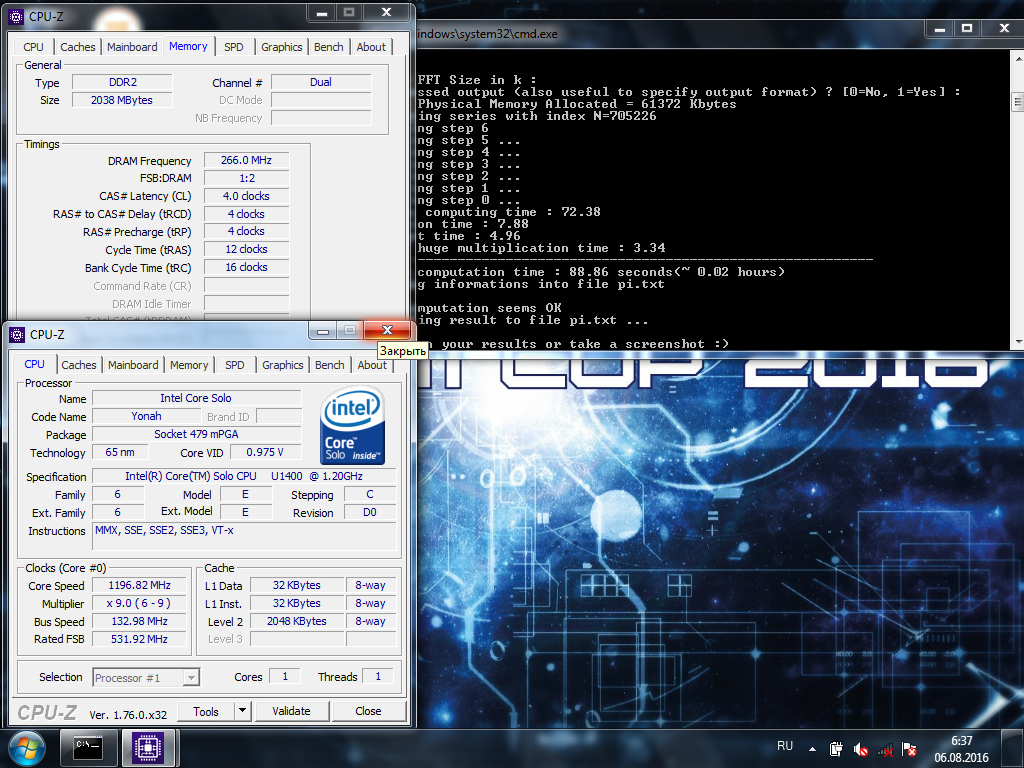Click CPU-Z title icon in lower window
Viewport: 1024px width, 768px height.
(x=17, y=334)
